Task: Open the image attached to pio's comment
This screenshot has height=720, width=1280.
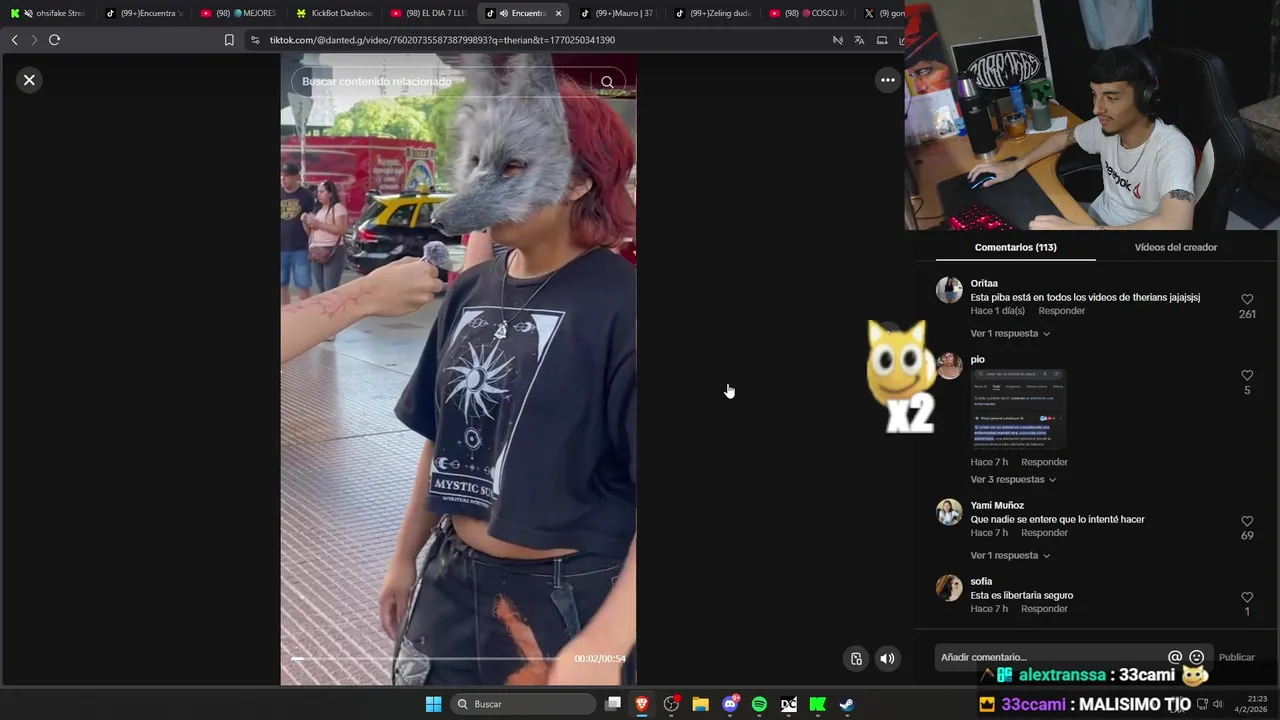Action: tap(1018, 410)
